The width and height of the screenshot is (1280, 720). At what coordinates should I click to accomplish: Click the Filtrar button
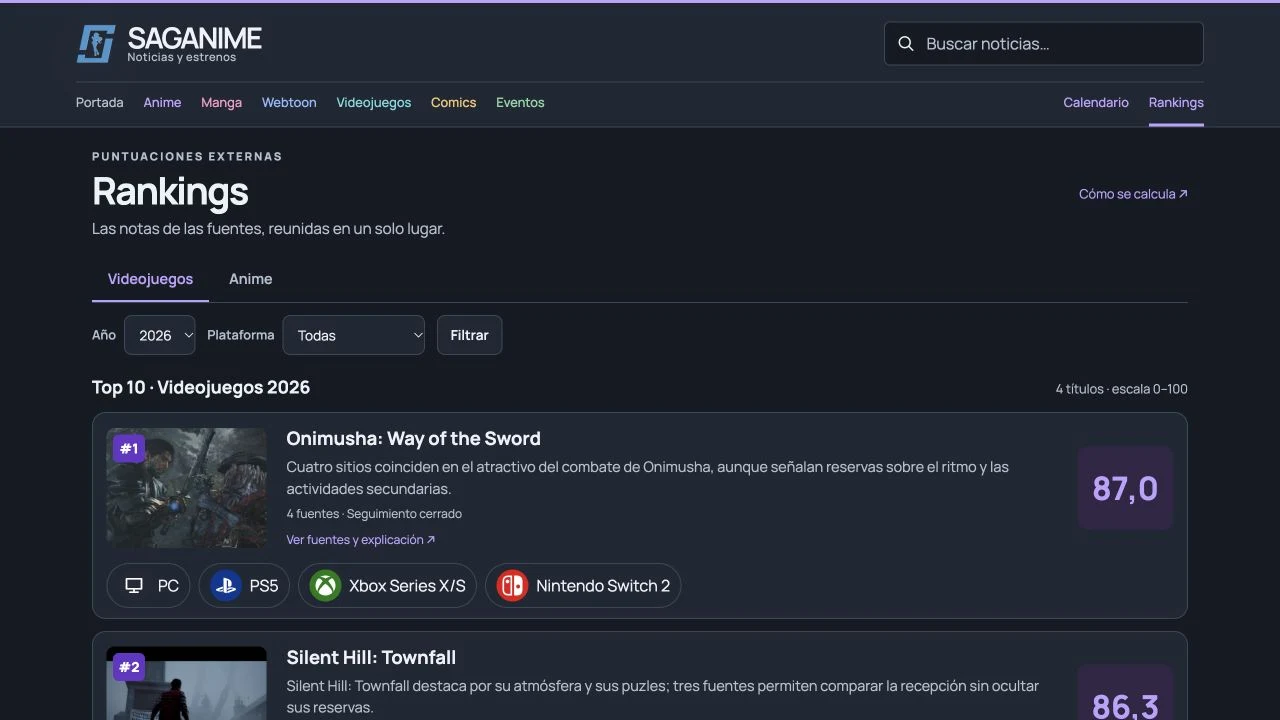coord(469,335)
